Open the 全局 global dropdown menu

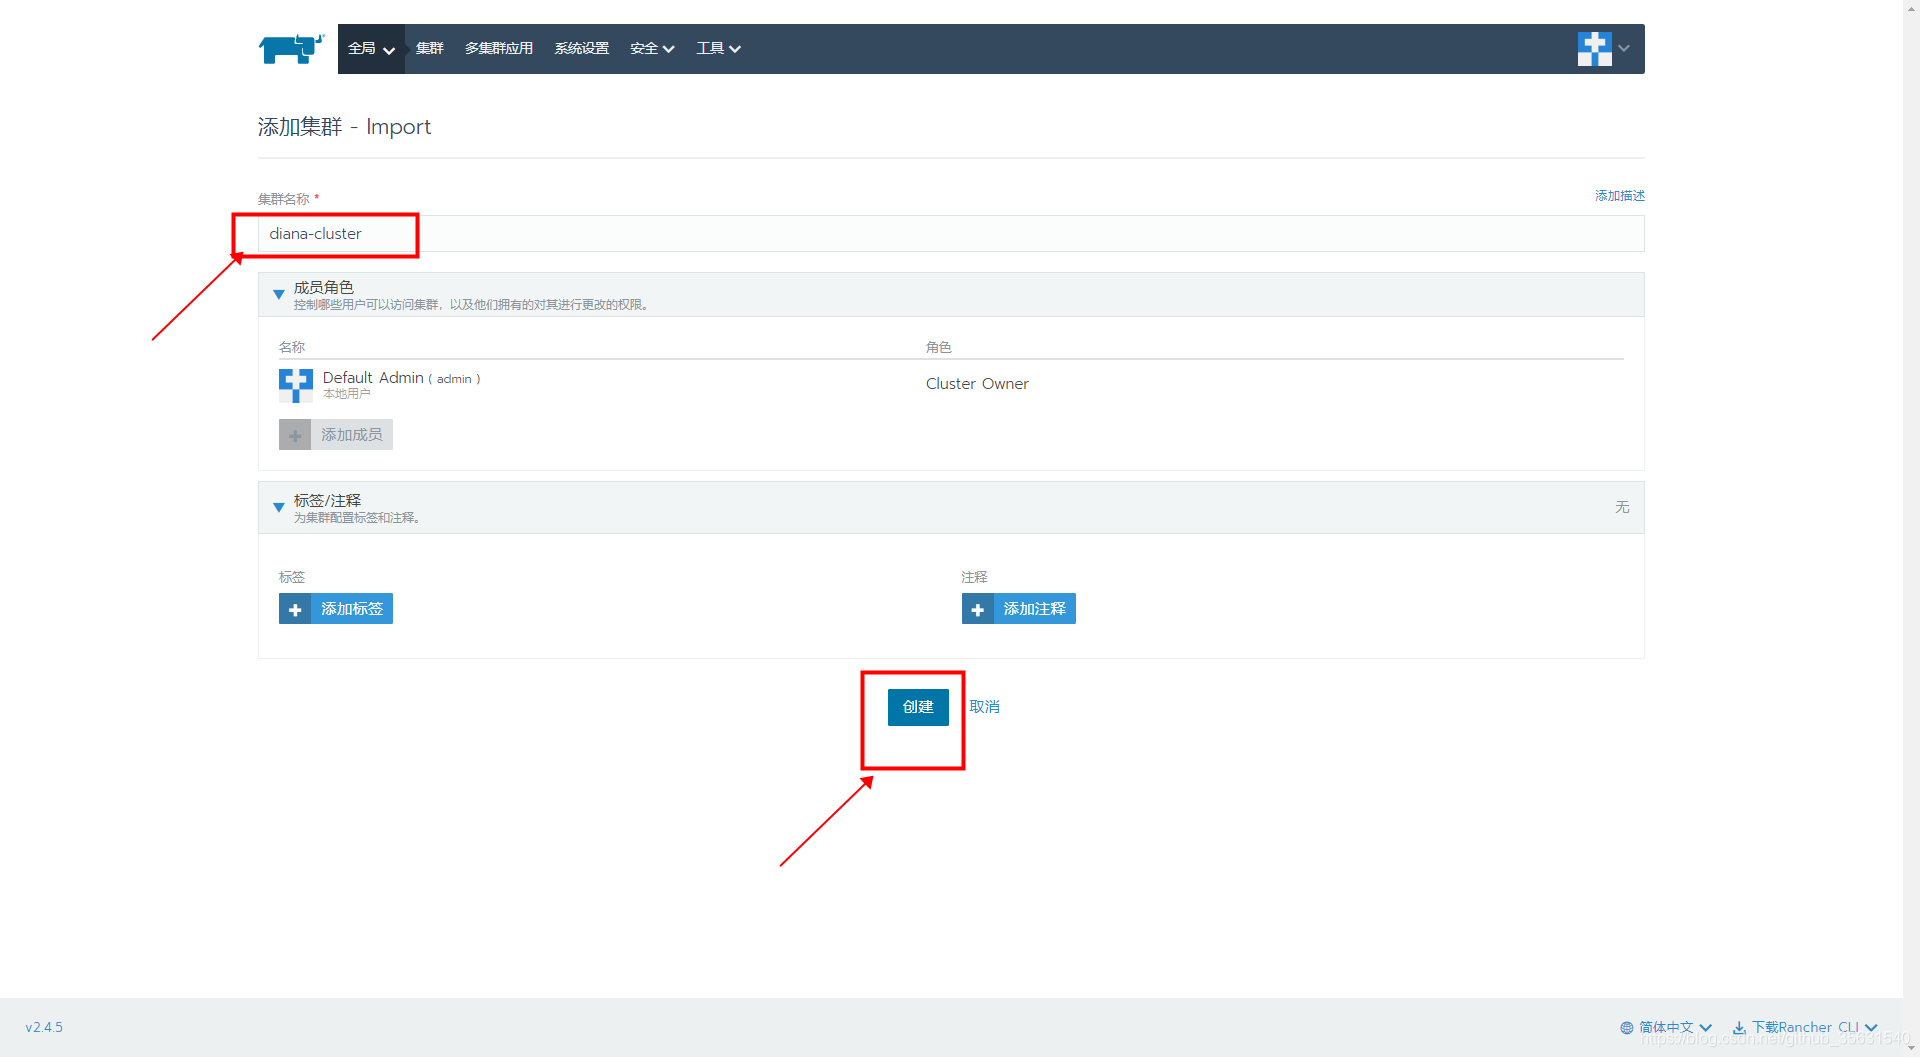pos(371,49)
